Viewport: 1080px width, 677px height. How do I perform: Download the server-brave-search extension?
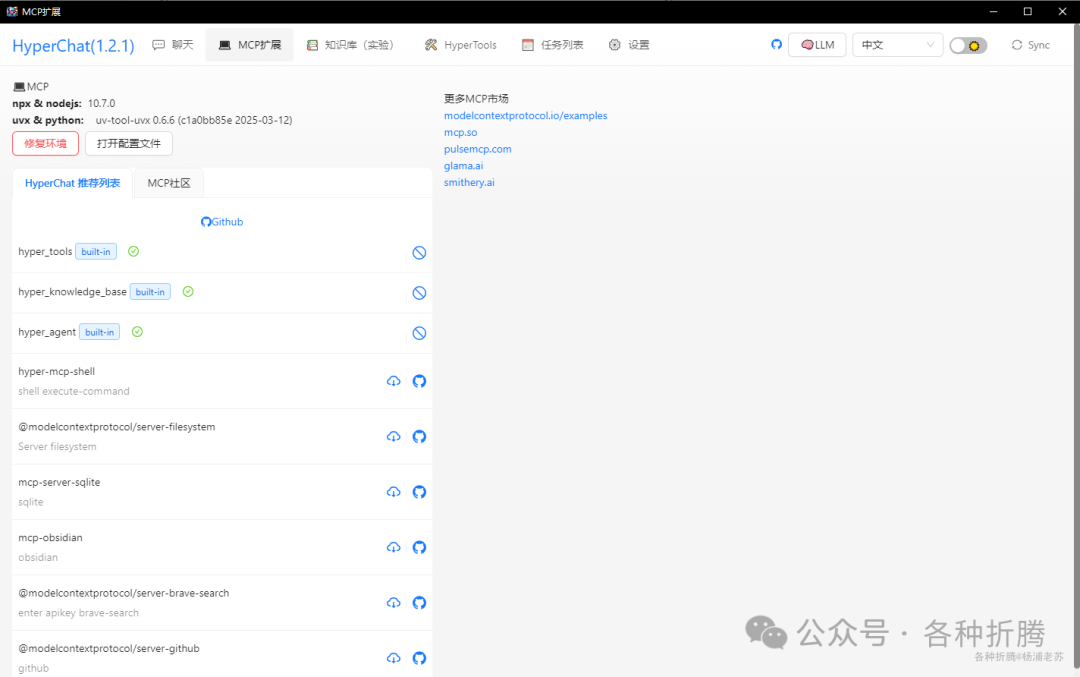[393, 603]
